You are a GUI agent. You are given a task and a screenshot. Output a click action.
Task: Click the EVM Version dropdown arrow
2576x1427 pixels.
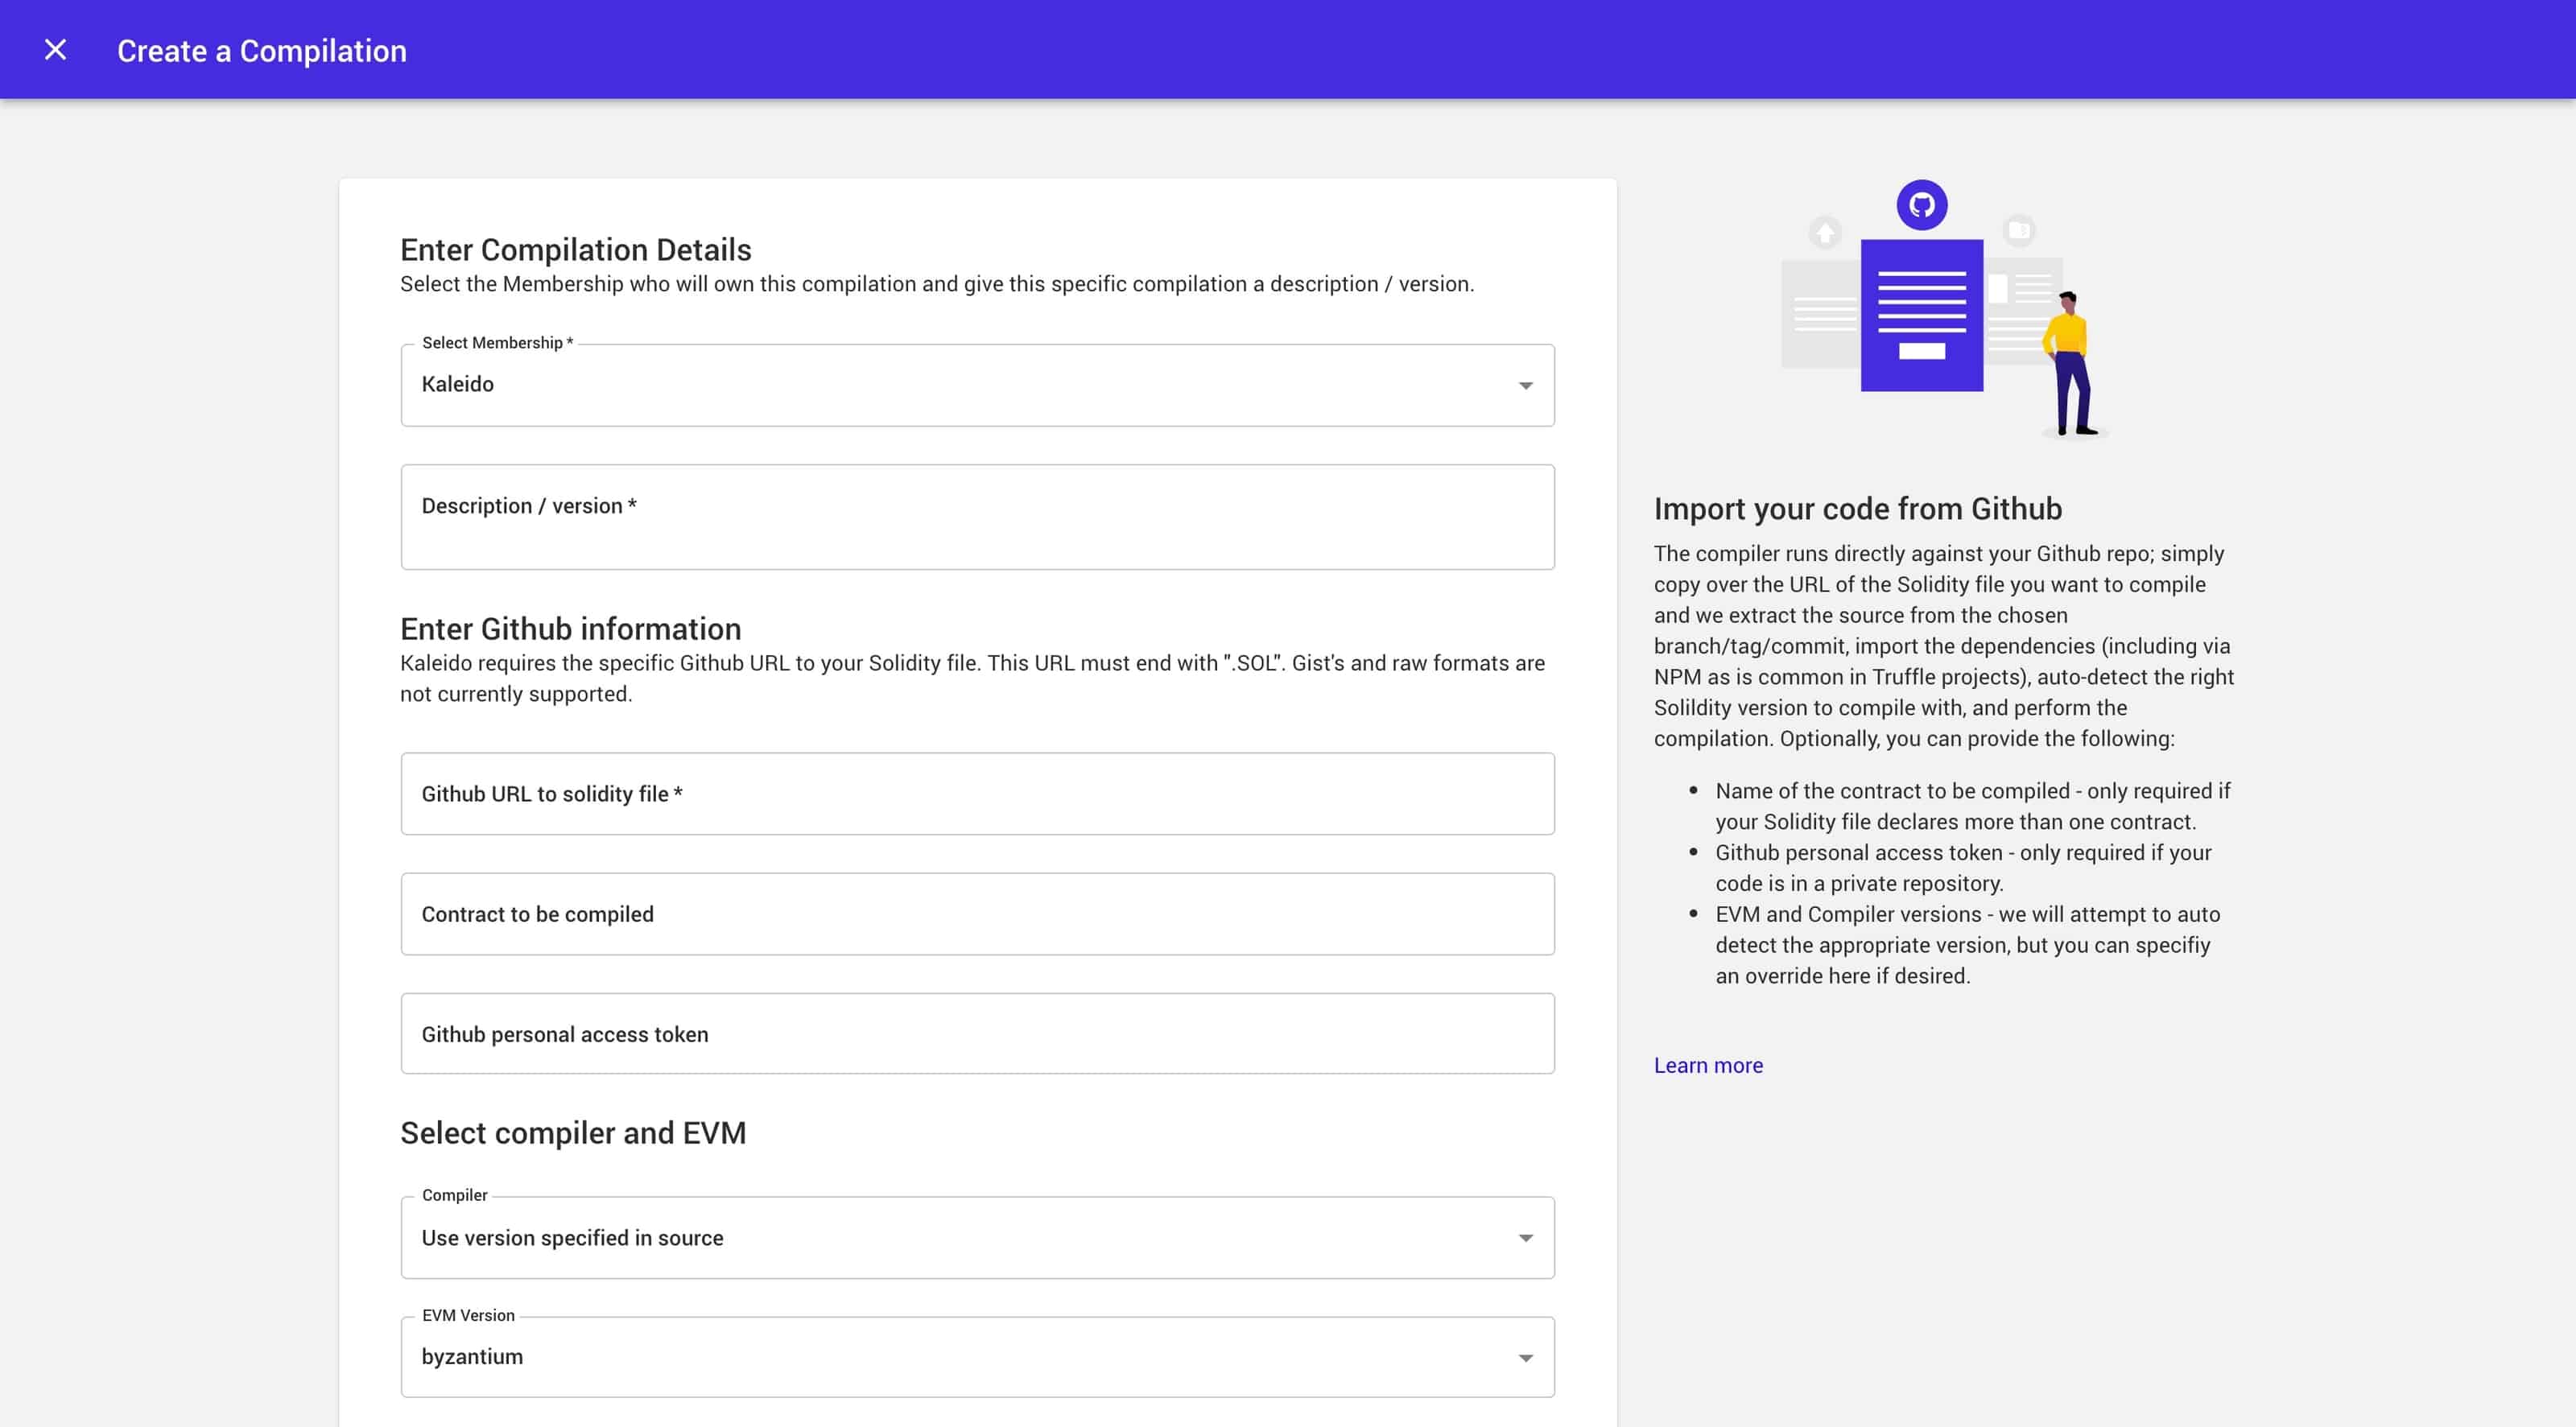[1524, 1357]
